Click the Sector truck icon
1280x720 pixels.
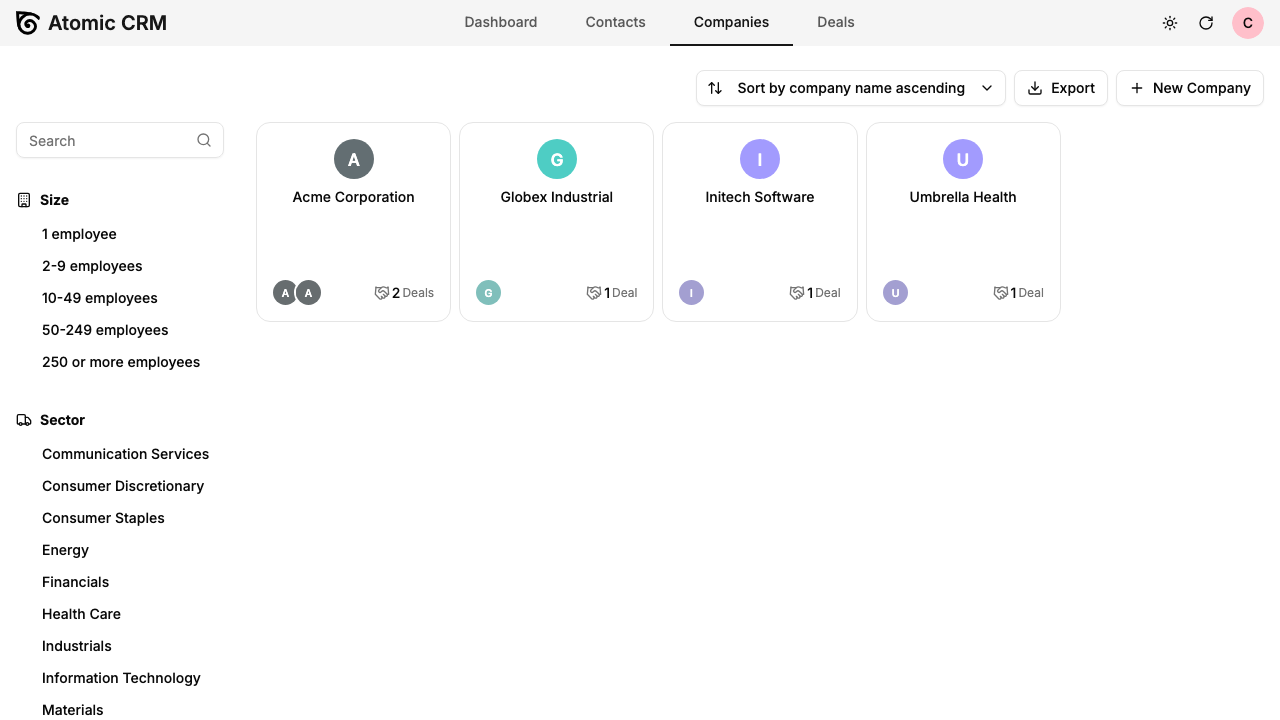24,420
